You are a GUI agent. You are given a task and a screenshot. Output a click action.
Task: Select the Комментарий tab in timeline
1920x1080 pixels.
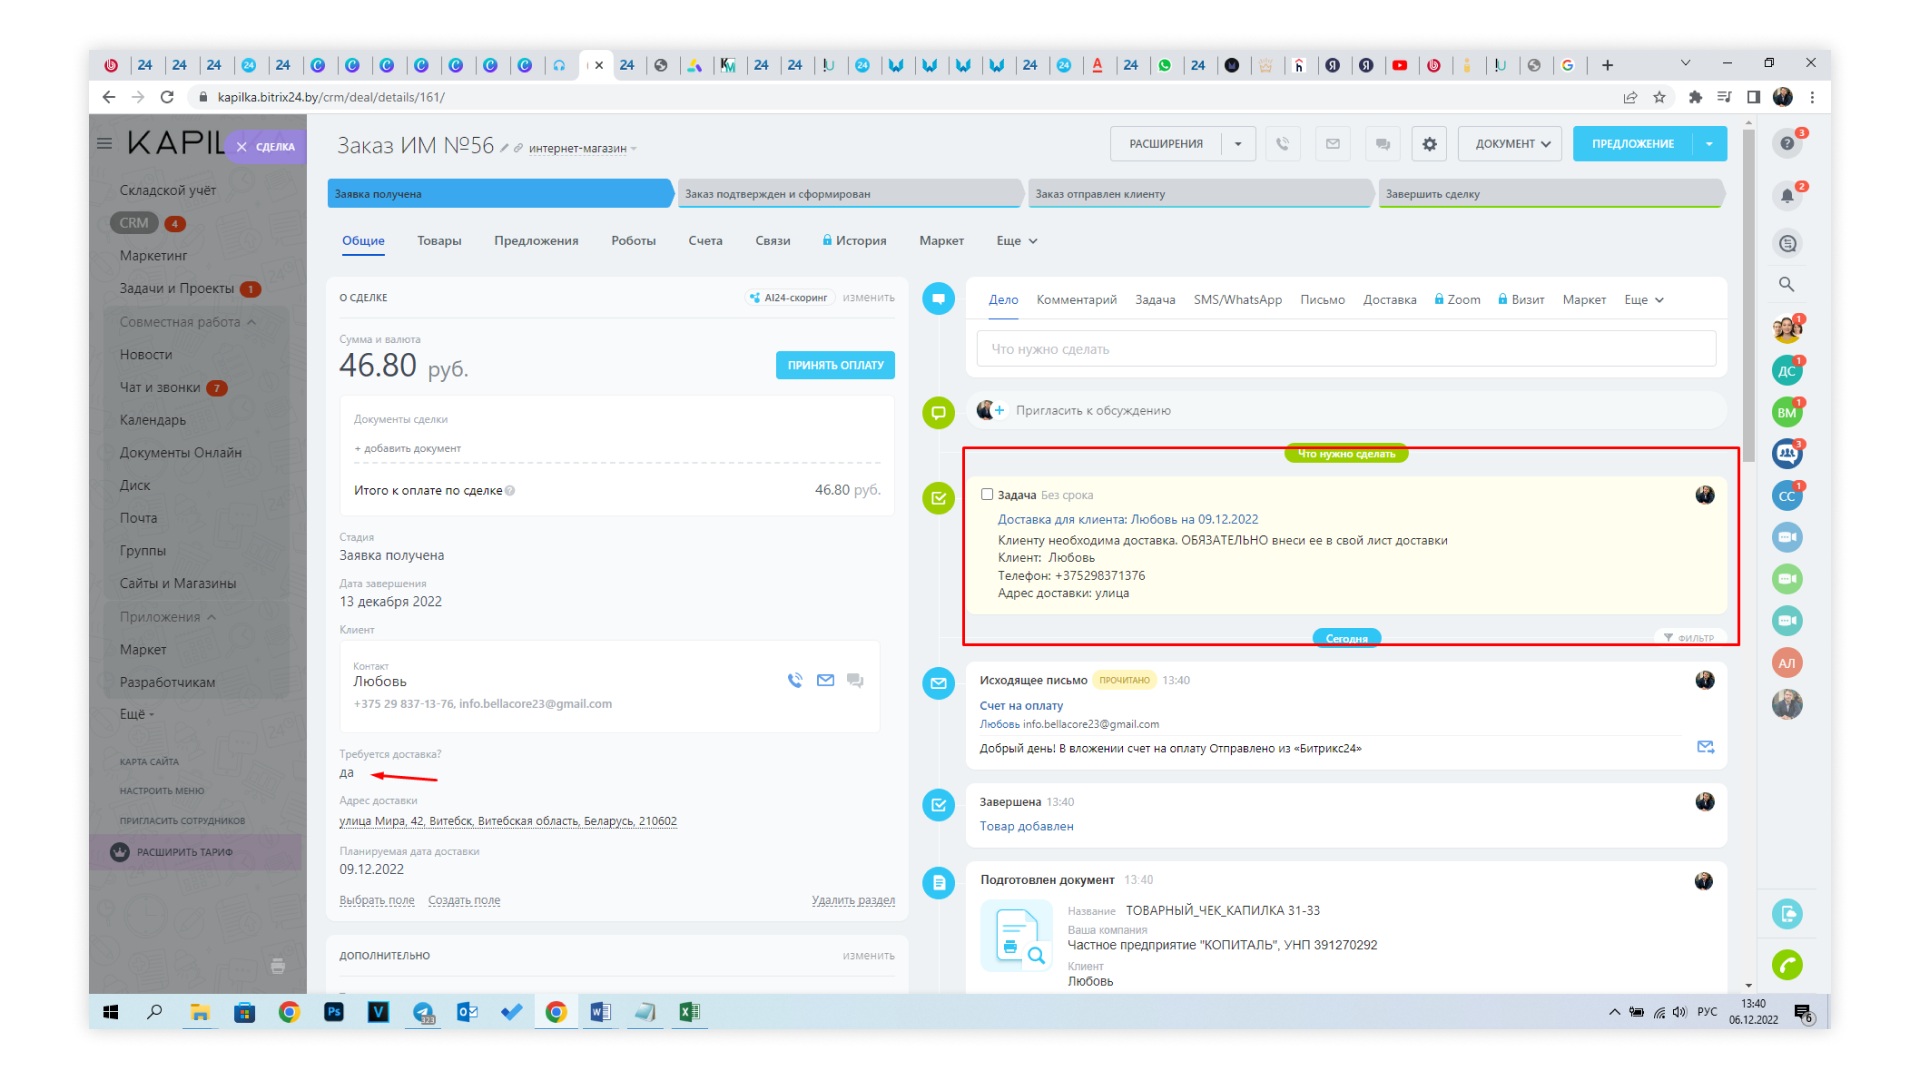(1076, 300)
